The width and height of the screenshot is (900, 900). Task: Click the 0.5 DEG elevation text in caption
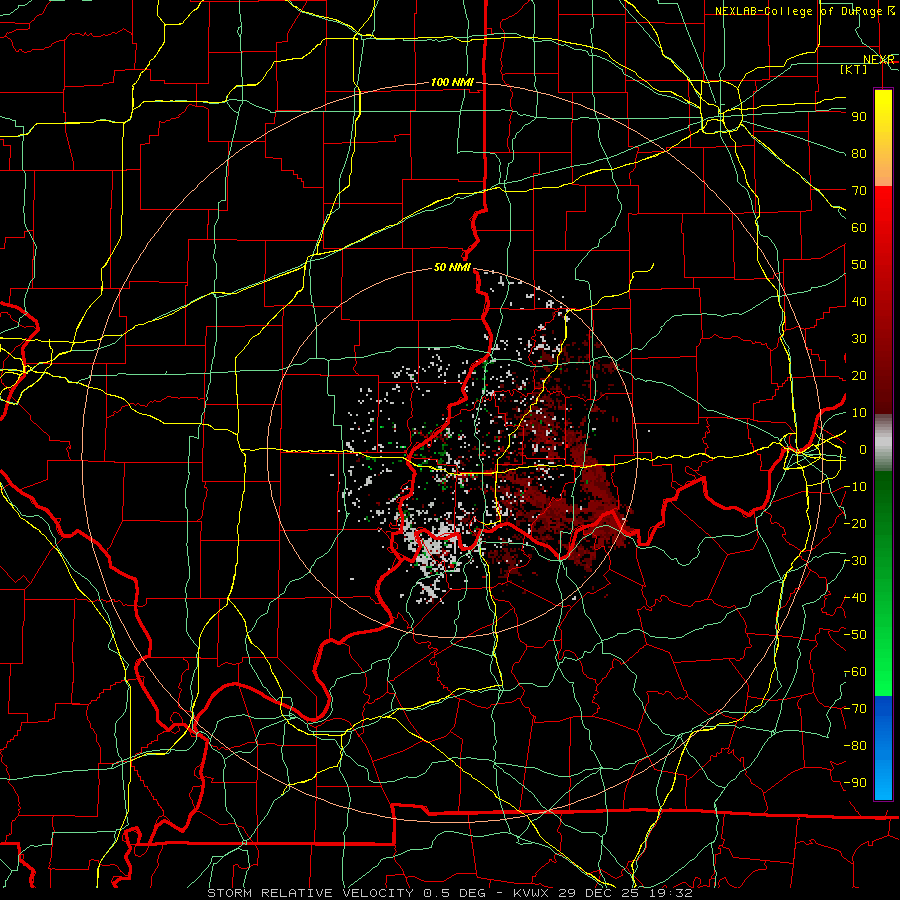pos(454,893)
